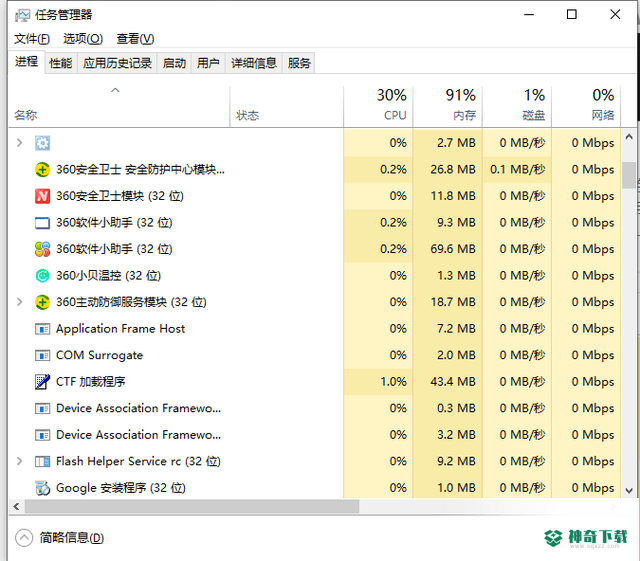Click the red N icon of 360安全卫士模块
Viewport: 640px width, 561px height.
42,196
